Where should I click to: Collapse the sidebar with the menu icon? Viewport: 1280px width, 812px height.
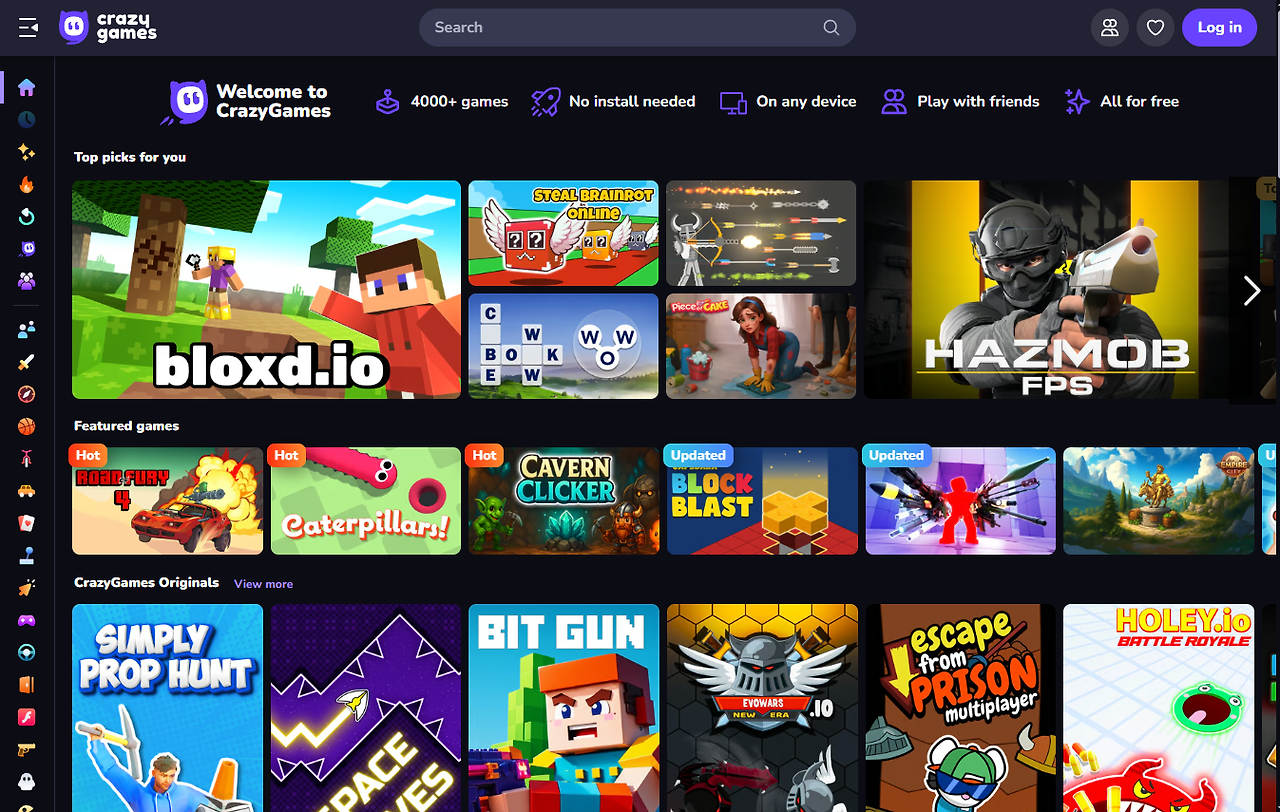pos(28,28)
